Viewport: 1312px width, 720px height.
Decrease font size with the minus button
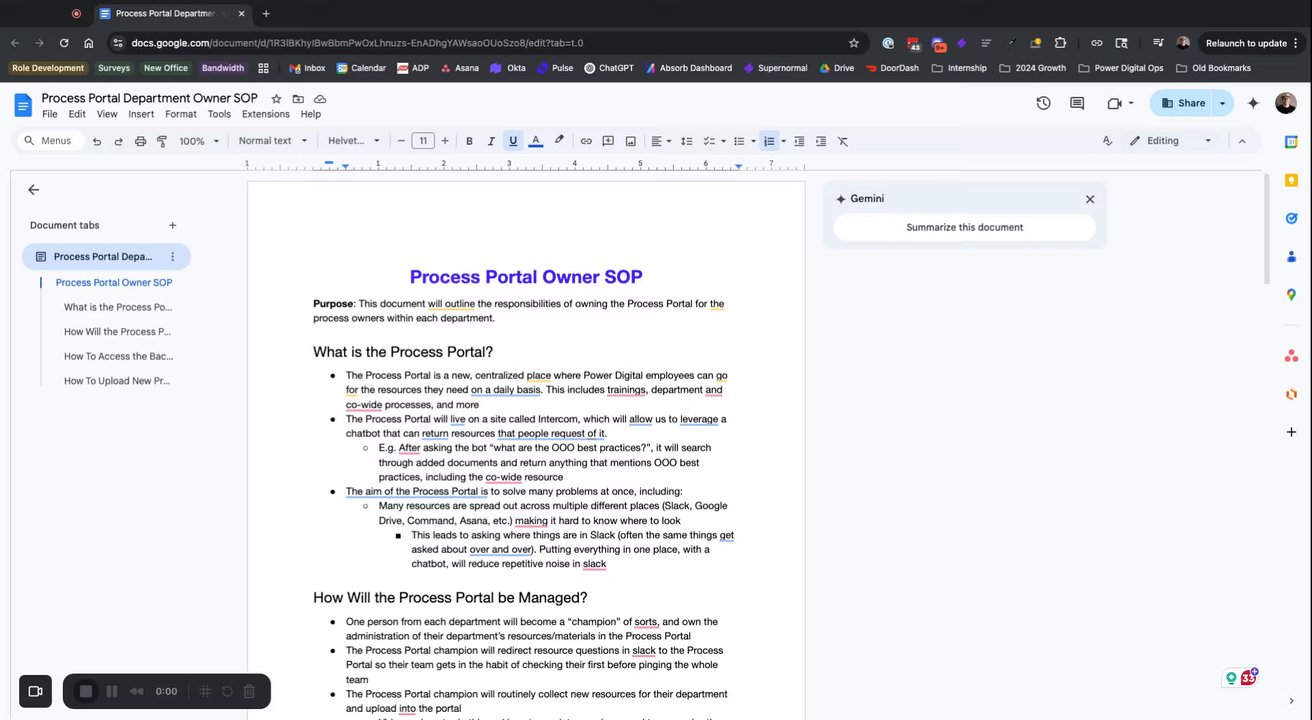[401, 141]
